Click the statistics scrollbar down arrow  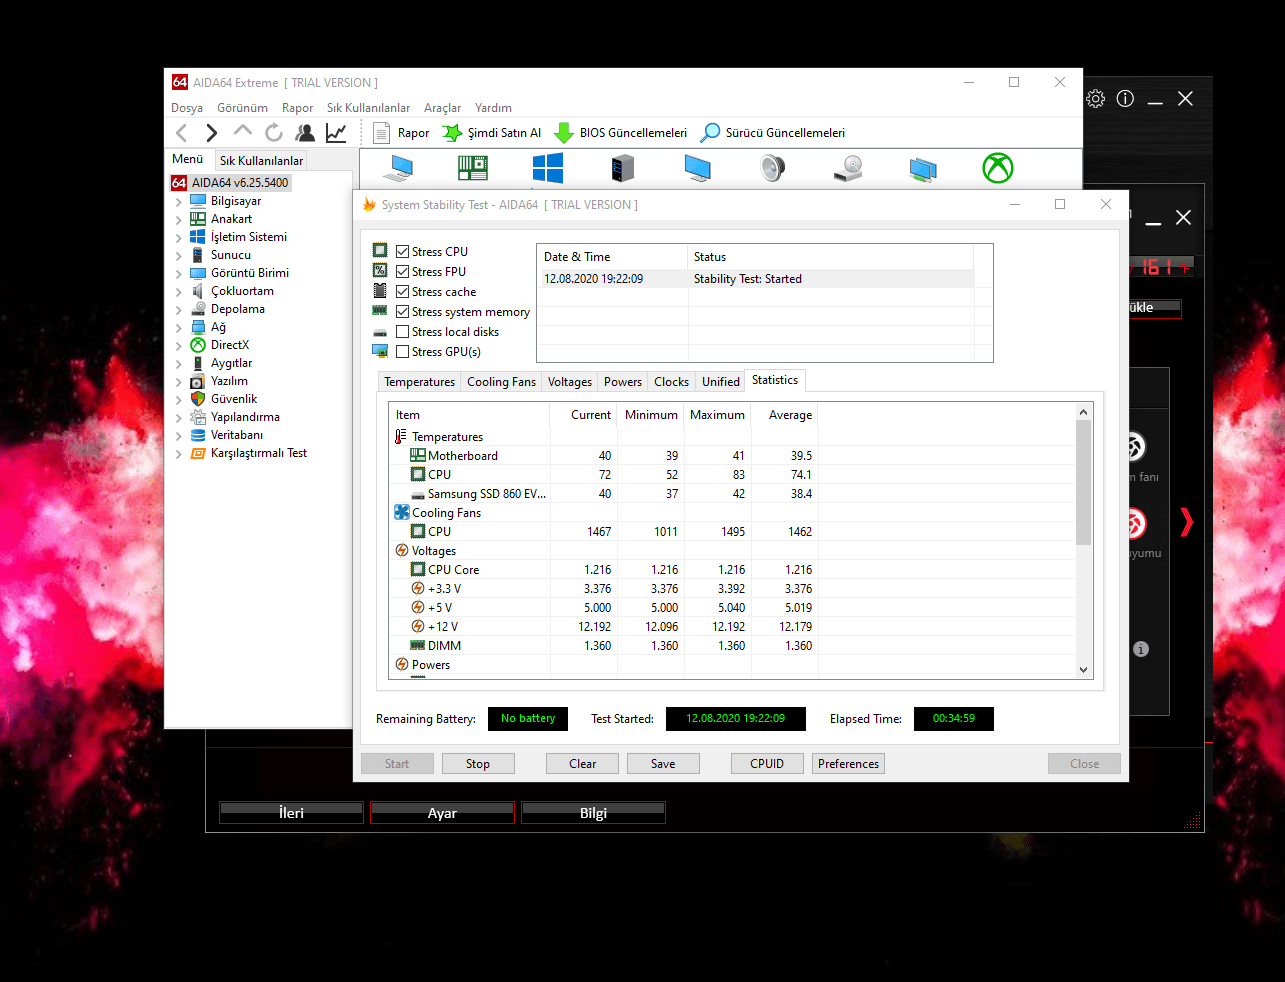click(x=1083, y=670)
